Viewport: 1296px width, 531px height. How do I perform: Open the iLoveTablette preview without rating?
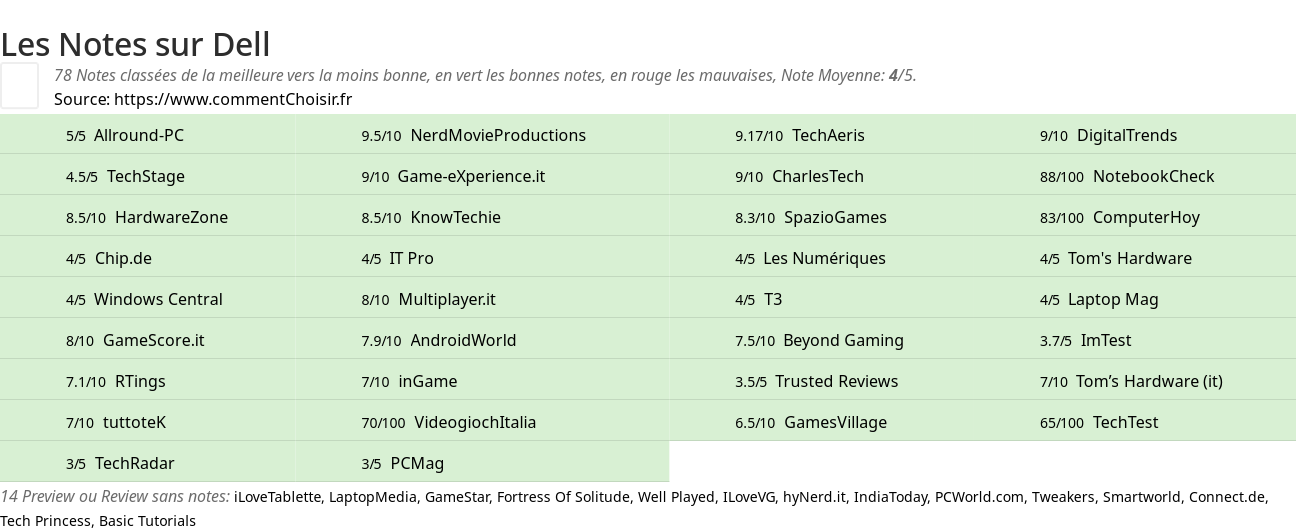[x=278, y=497]
